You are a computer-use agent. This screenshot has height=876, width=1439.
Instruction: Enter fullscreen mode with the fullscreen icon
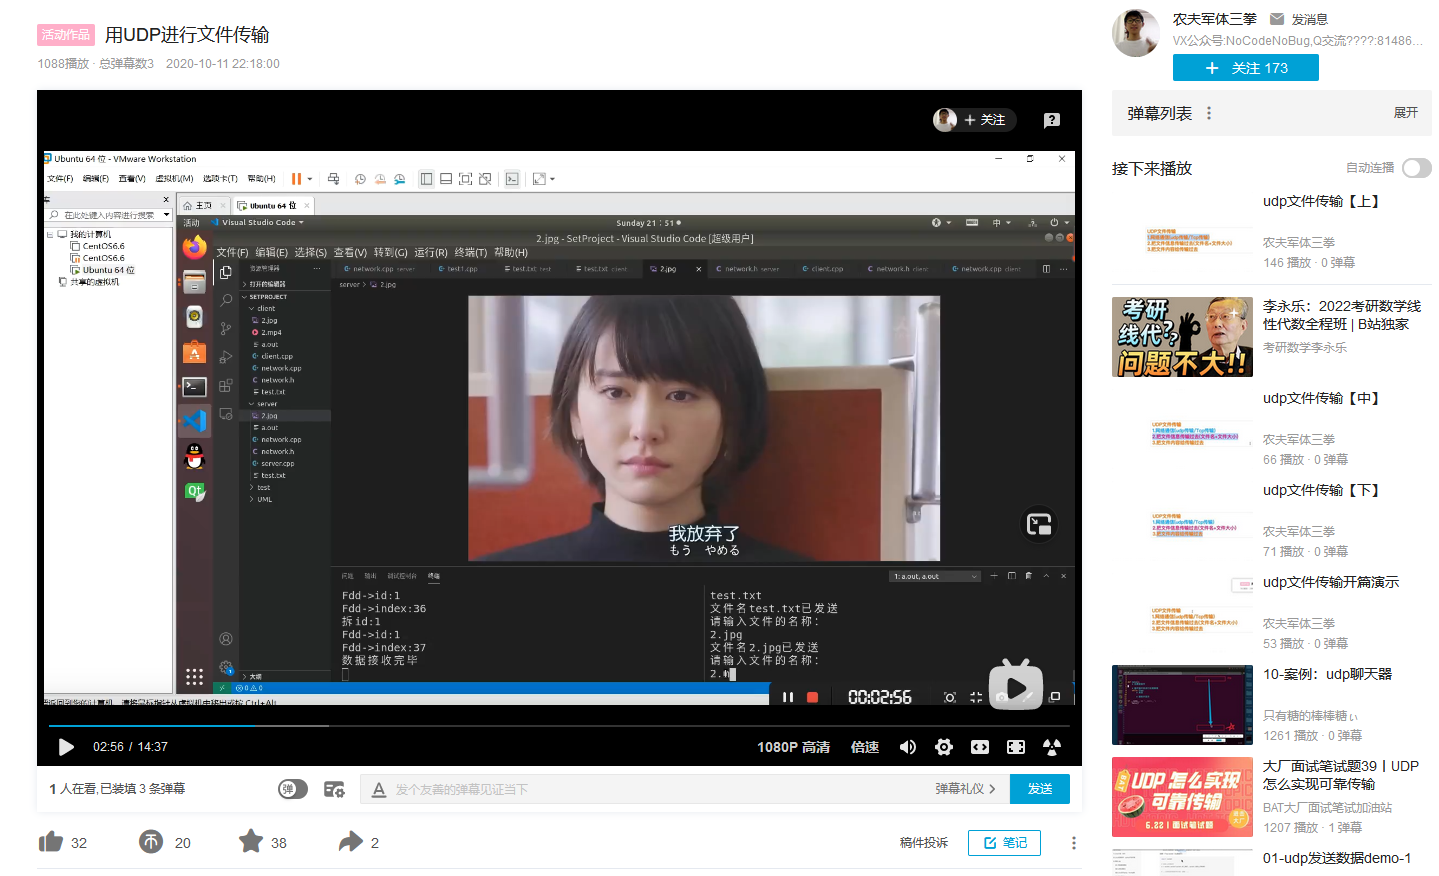tap(1016, 747)
